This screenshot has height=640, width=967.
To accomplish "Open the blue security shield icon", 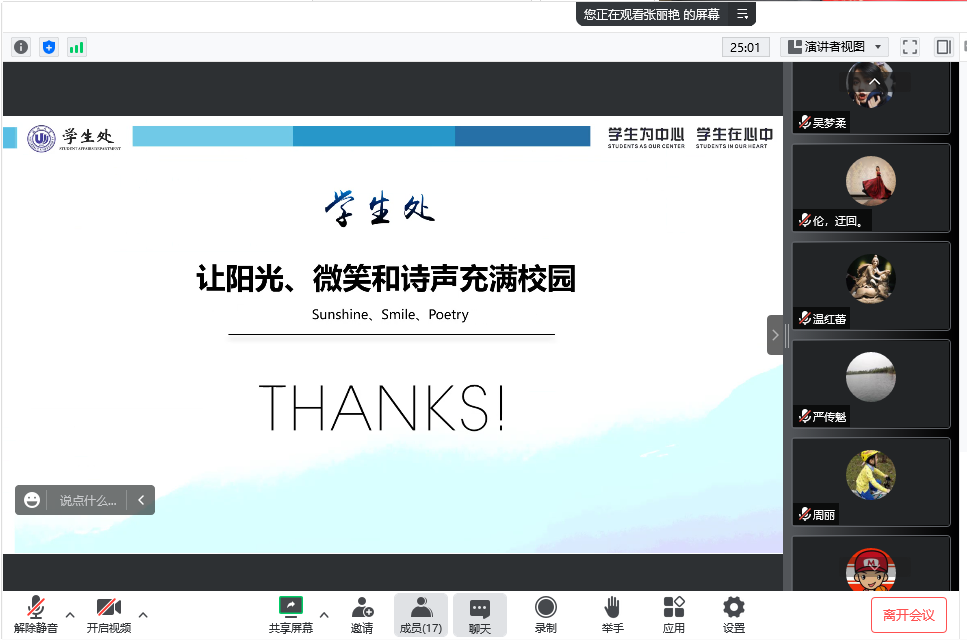I will click(x=49, y=47).
